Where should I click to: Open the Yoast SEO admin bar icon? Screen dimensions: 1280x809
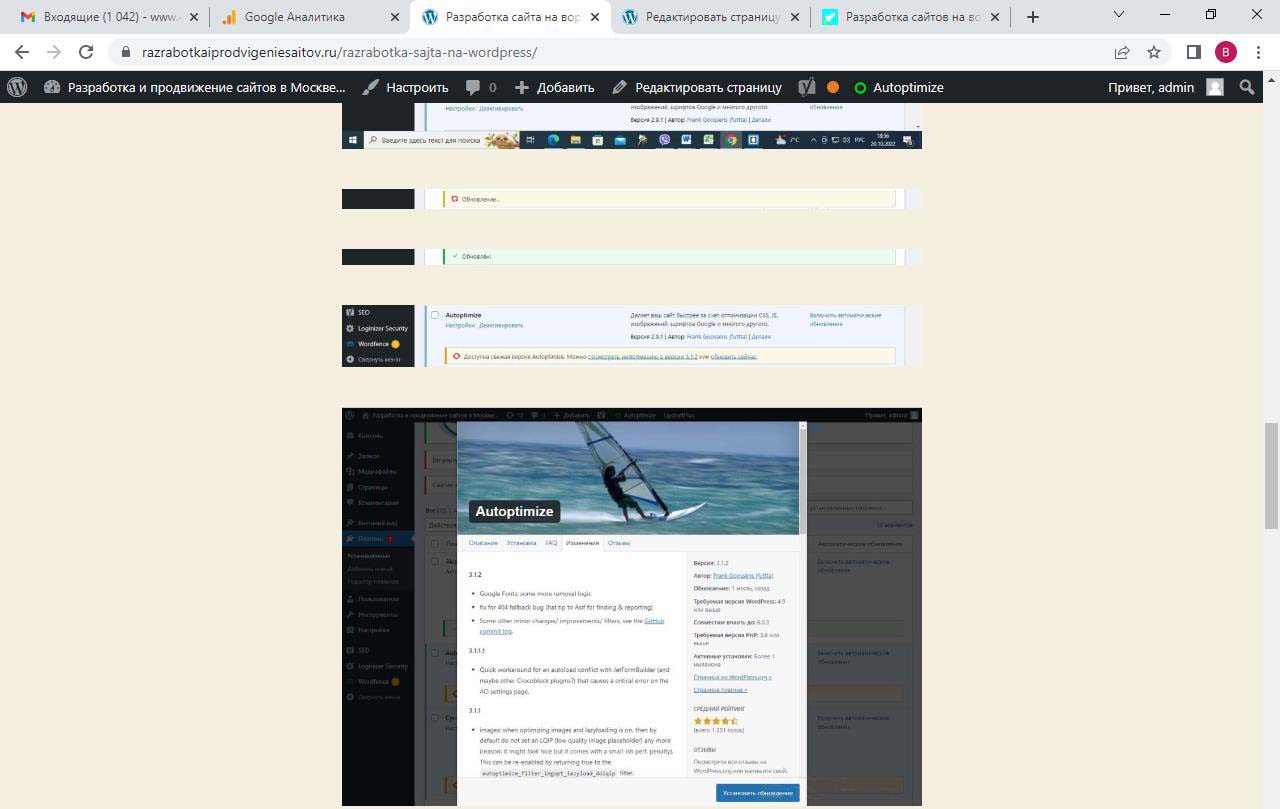pyautogui.click(x=807, y=87)
